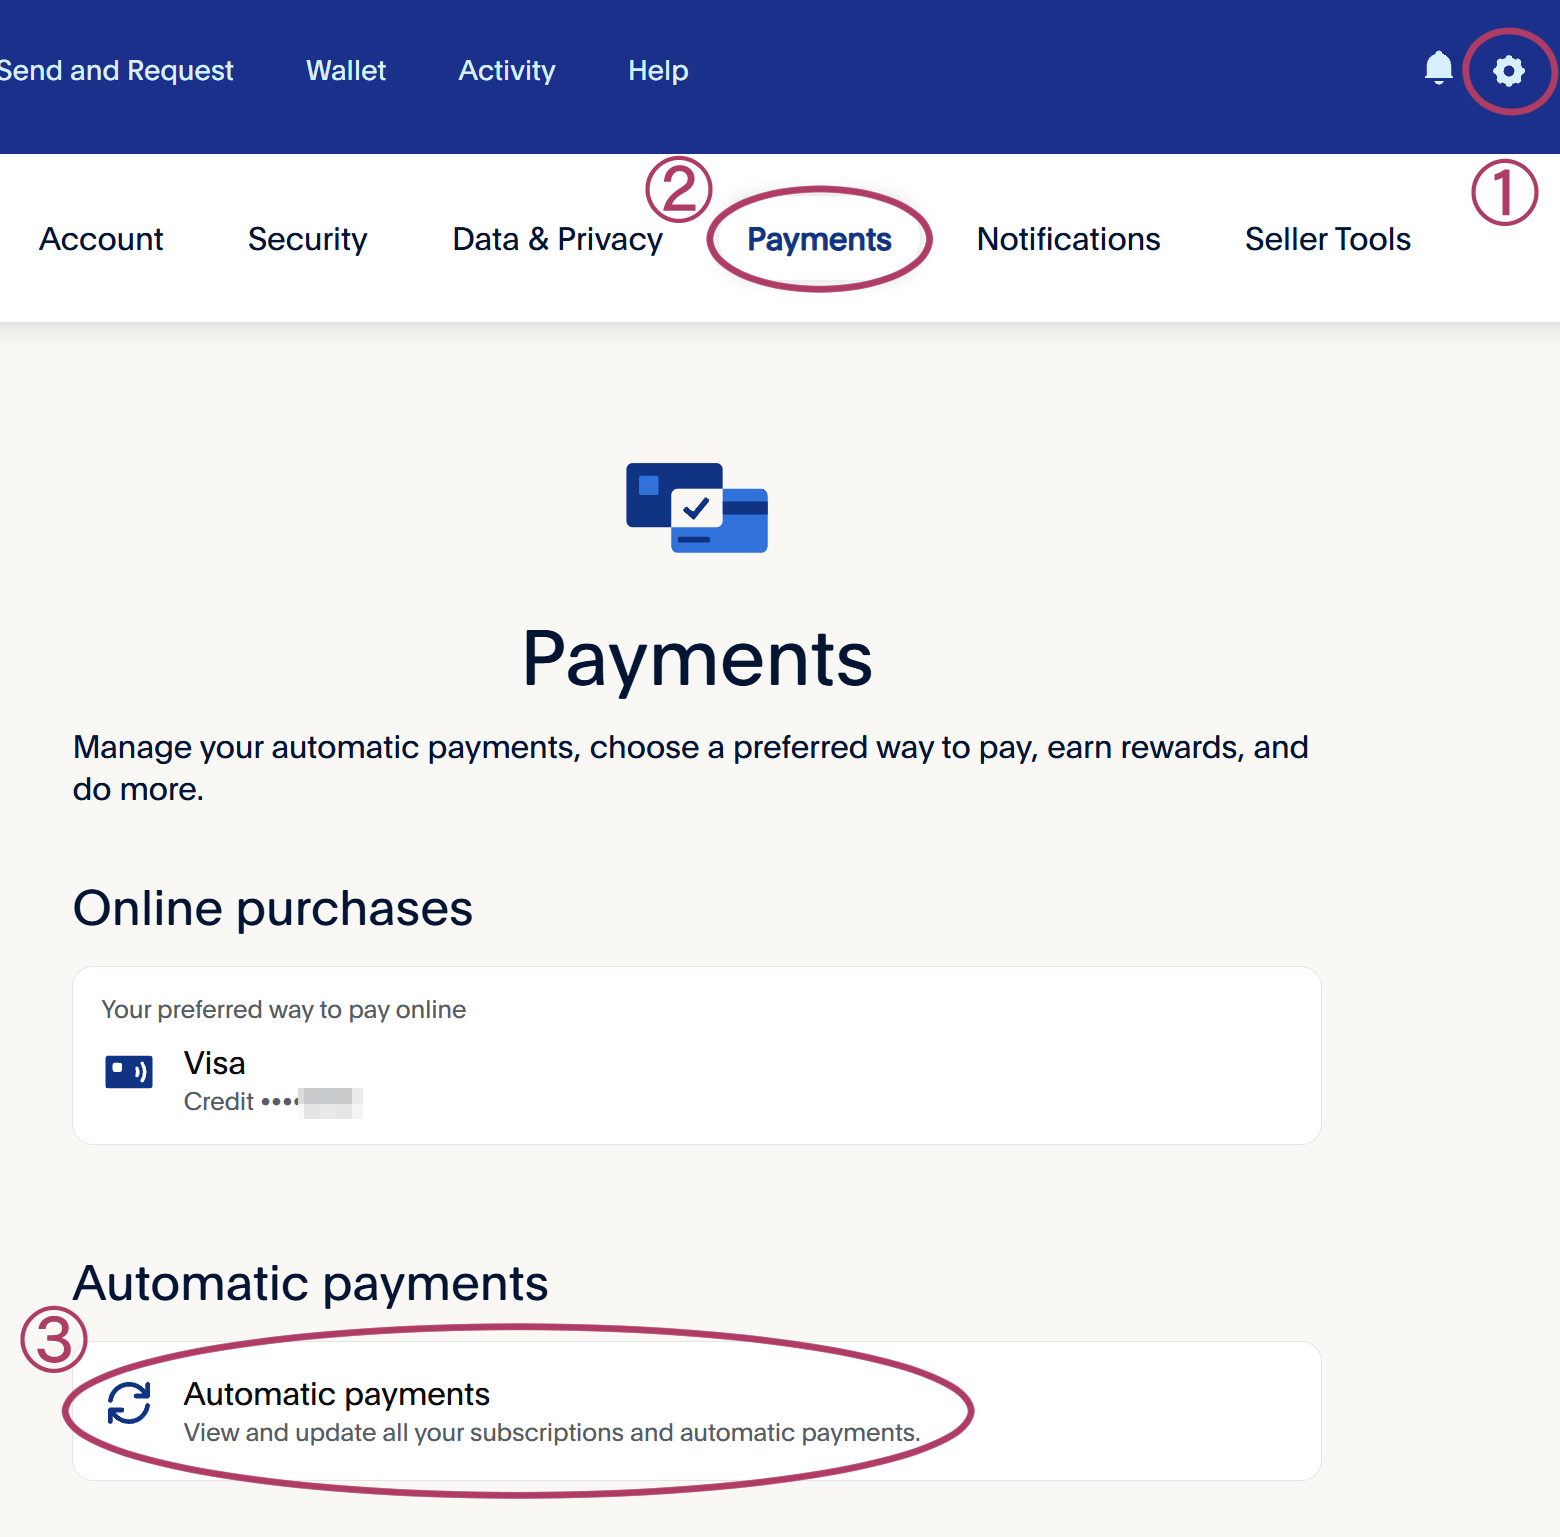Click the Visa card icon
The height and width of the screenshot is (1537, 1560).
tap(129, 1071)
